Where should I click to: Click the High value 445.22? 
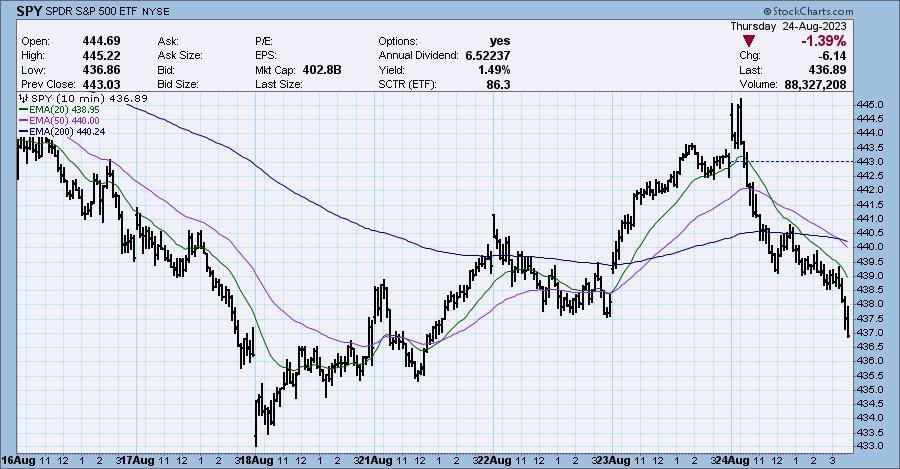(x=101, y=55)
